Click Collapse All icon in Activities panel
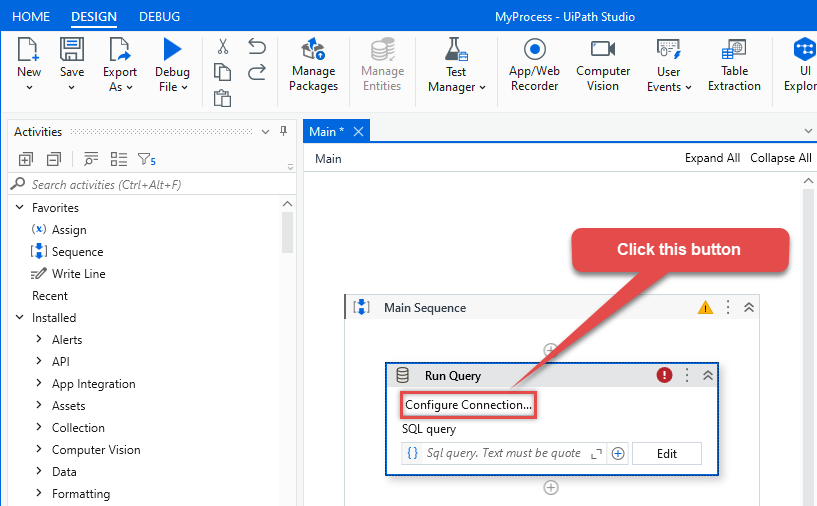The width and height of the screenshot is (817, 506). pyautogui.click(x=54, y=159)
